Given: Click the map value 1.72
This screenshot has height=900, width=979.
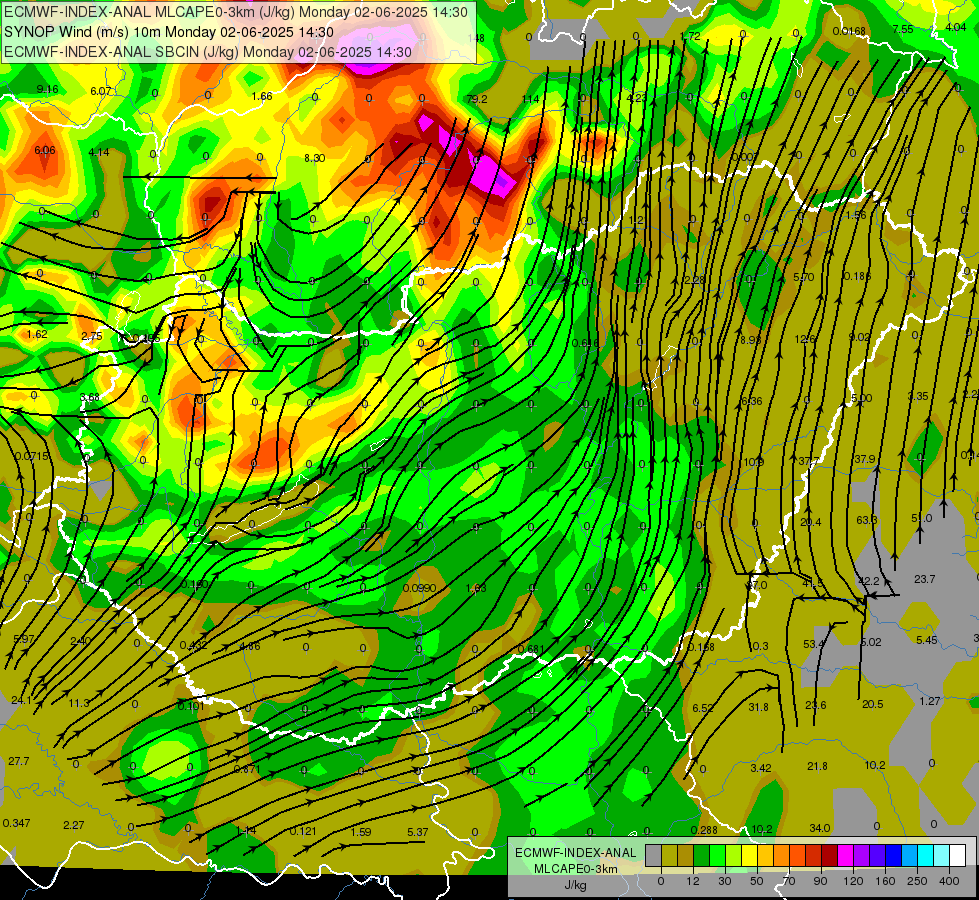Looking at the screenshot, I should coord(691,36).
